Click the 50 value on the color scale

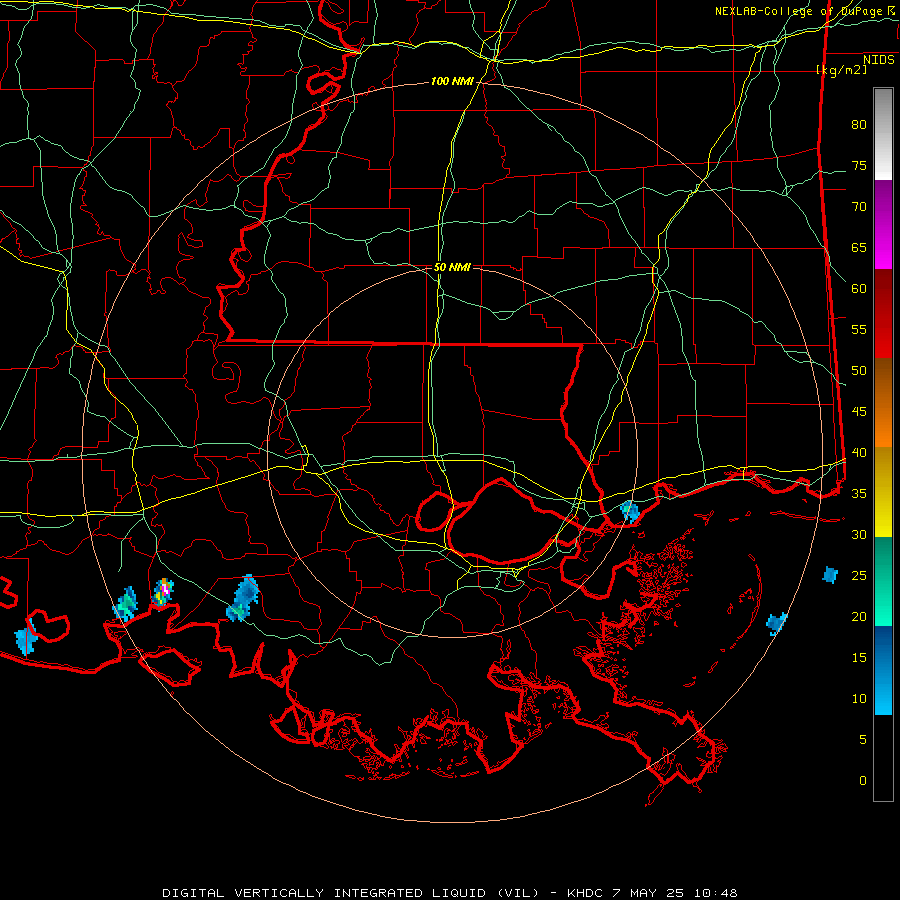point(859,371)
